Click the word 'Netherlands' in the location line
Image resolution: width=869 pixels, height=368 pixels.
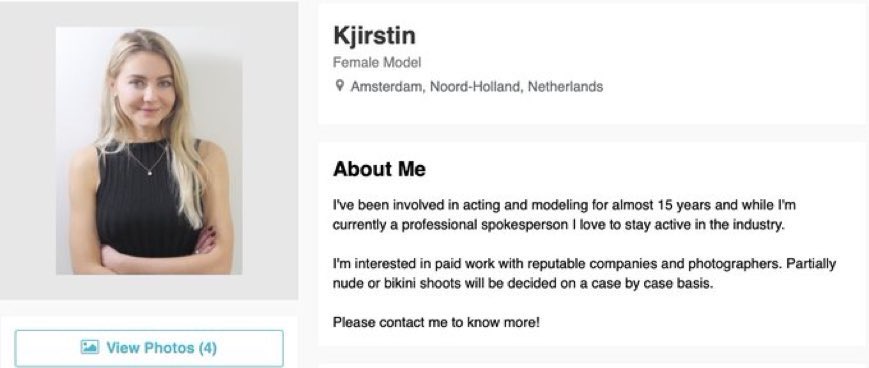(565, 87)
